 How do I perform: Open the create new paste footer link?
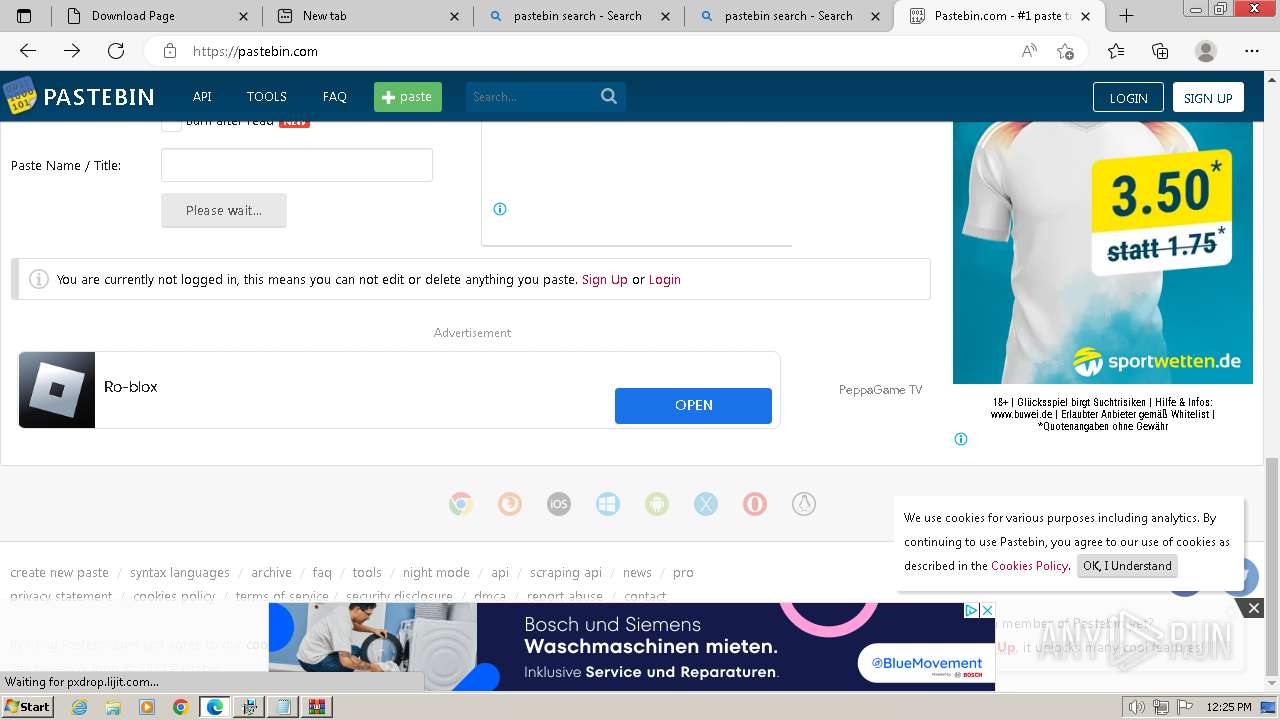(59, 573)
